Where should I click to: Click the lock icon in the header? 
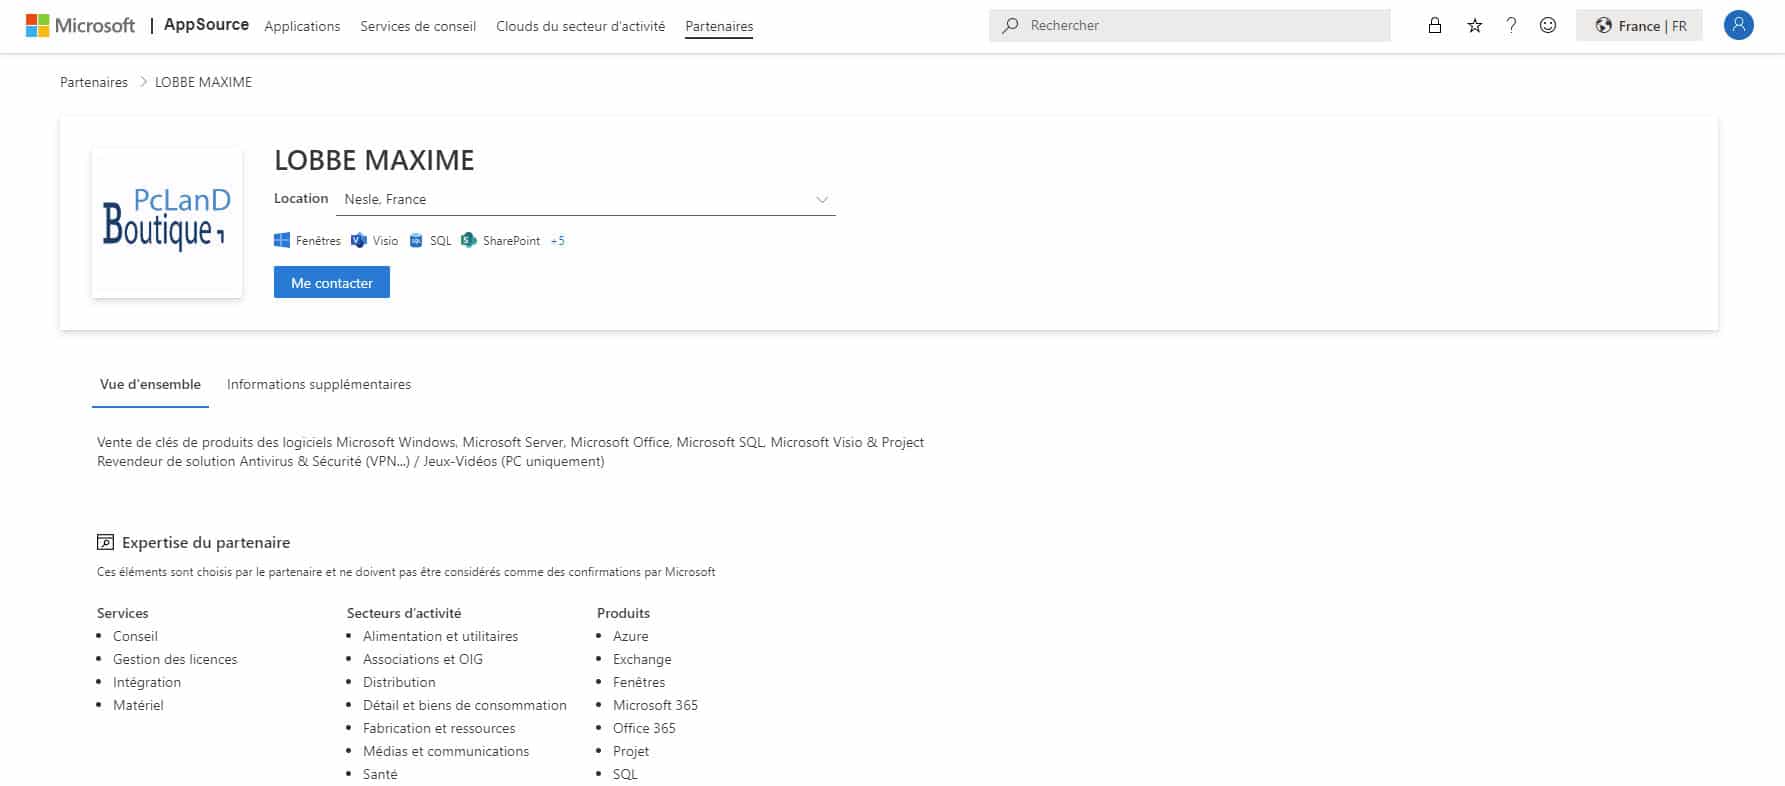[1435, 25]
